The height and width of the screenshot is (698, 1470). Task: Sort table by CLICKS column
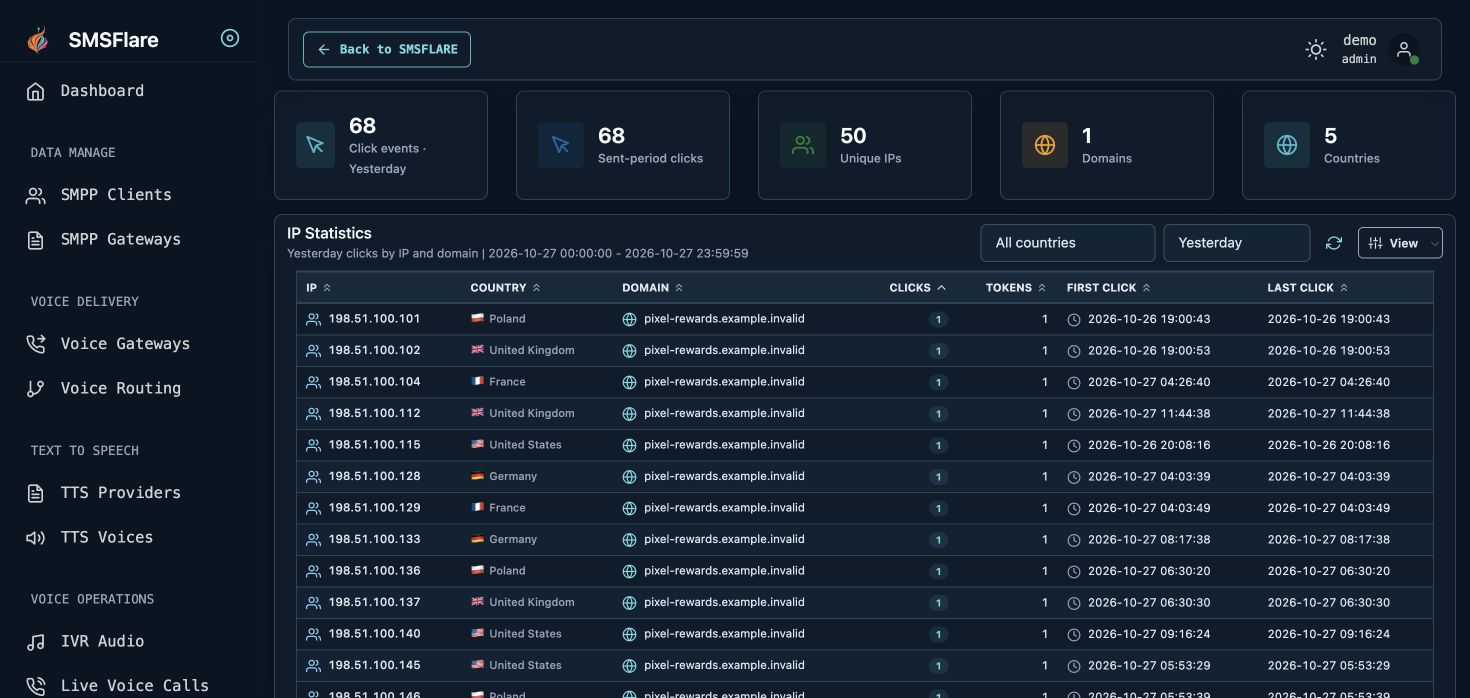tap(918, 288)
